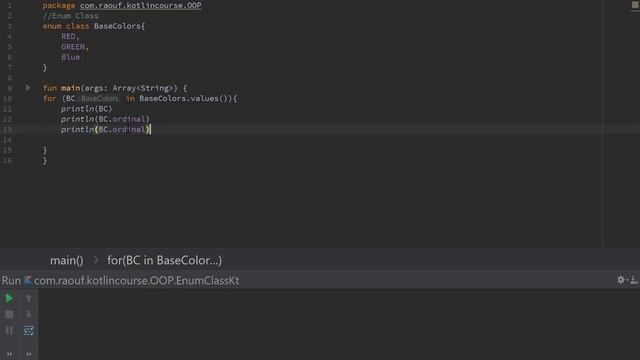Select the main() breadcrumb

(x=67, y=260)
